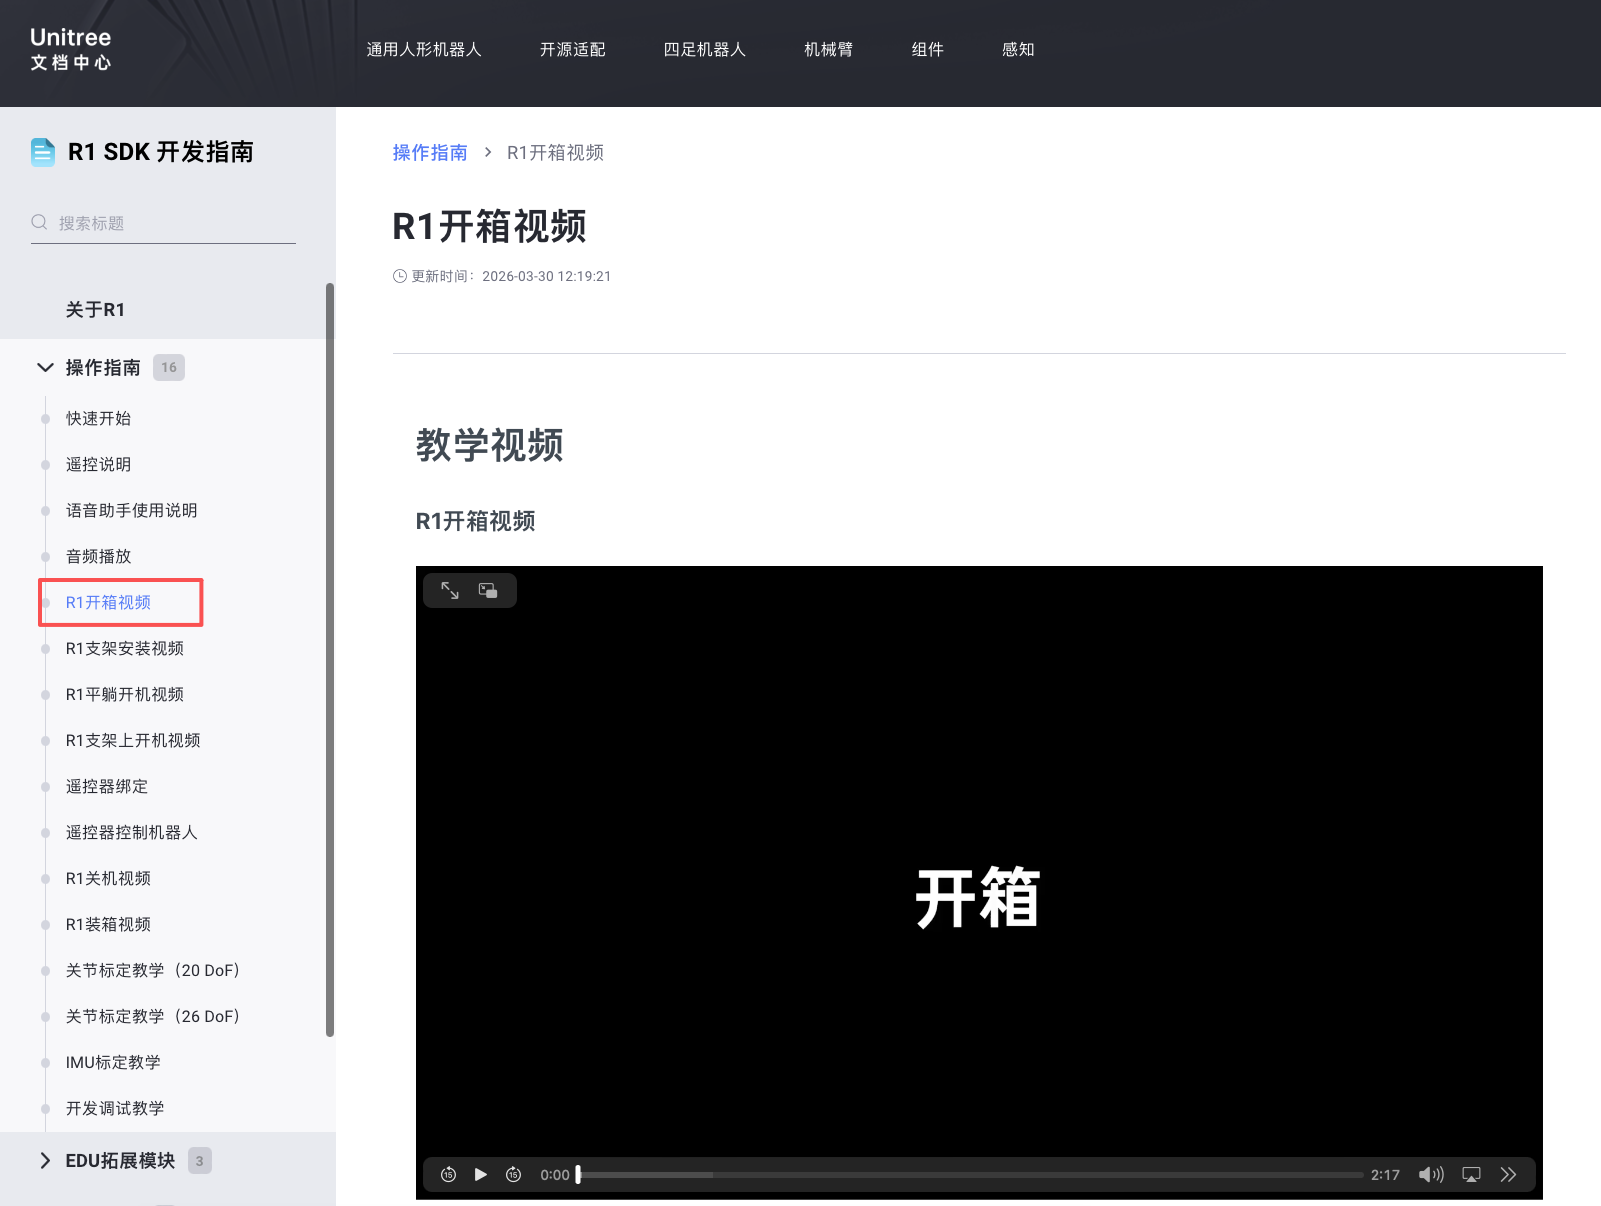
Task: Open 开源适配 menu item
Action: point(572,49)
